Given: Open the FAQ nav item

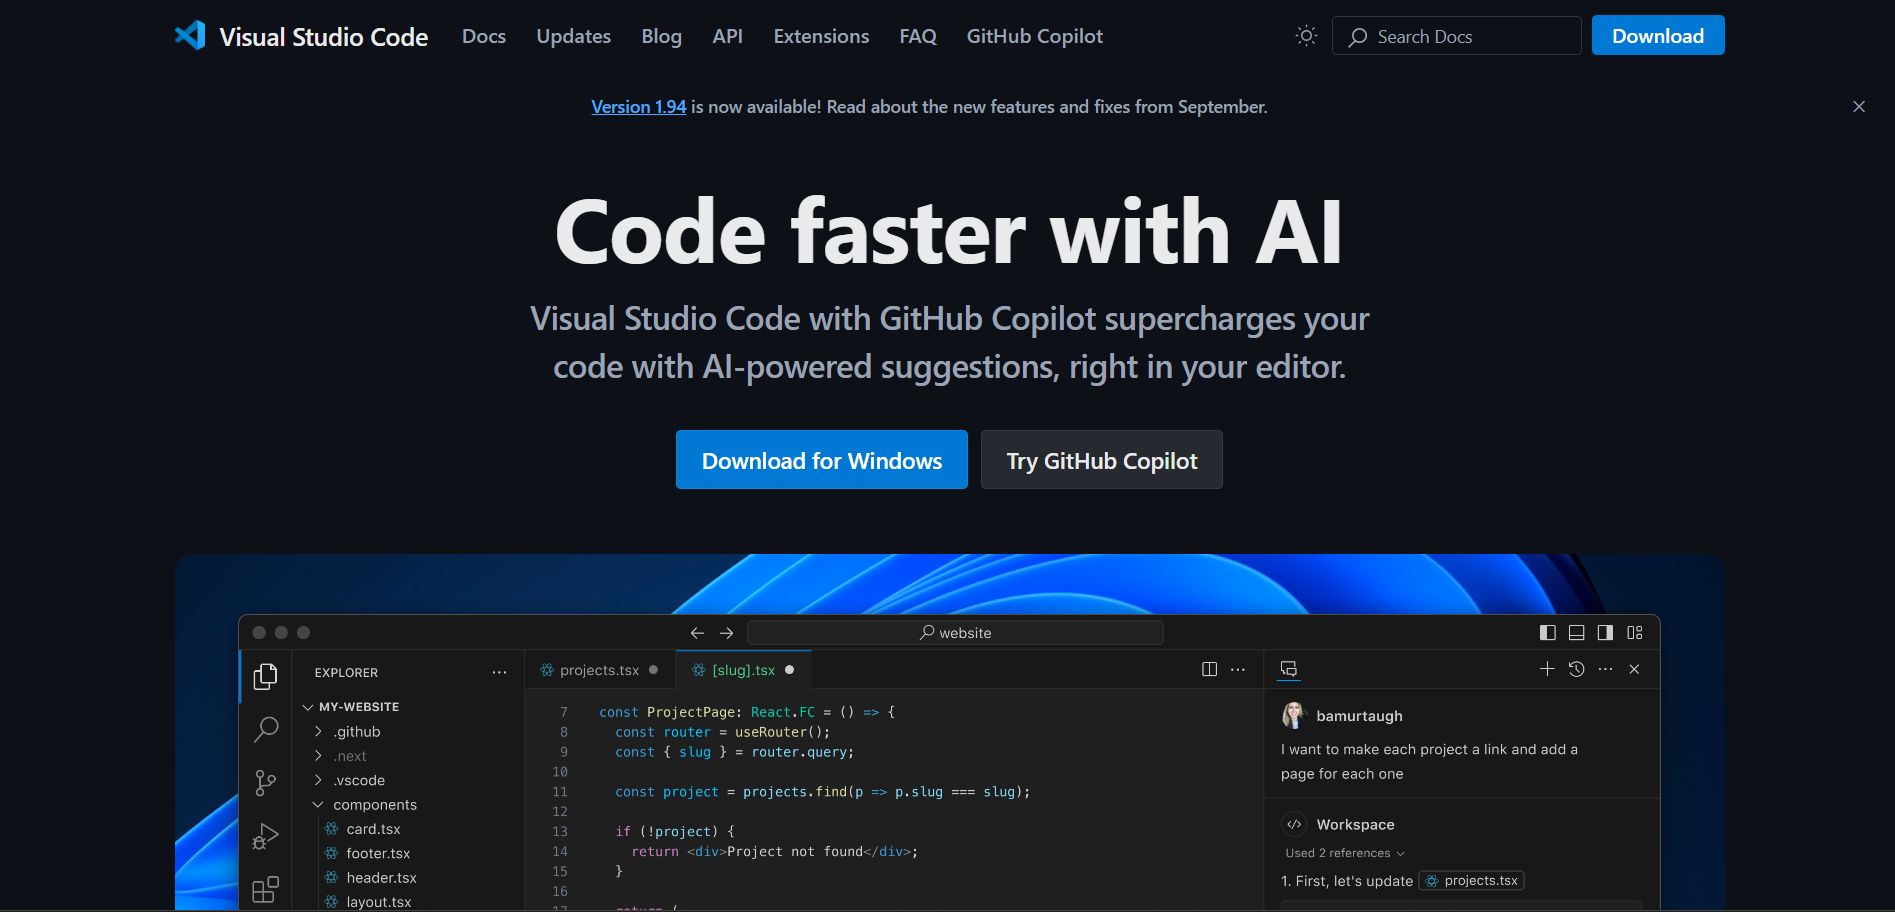Looking at the screenshot, I should pyautogui.click(x=918, y=36).
